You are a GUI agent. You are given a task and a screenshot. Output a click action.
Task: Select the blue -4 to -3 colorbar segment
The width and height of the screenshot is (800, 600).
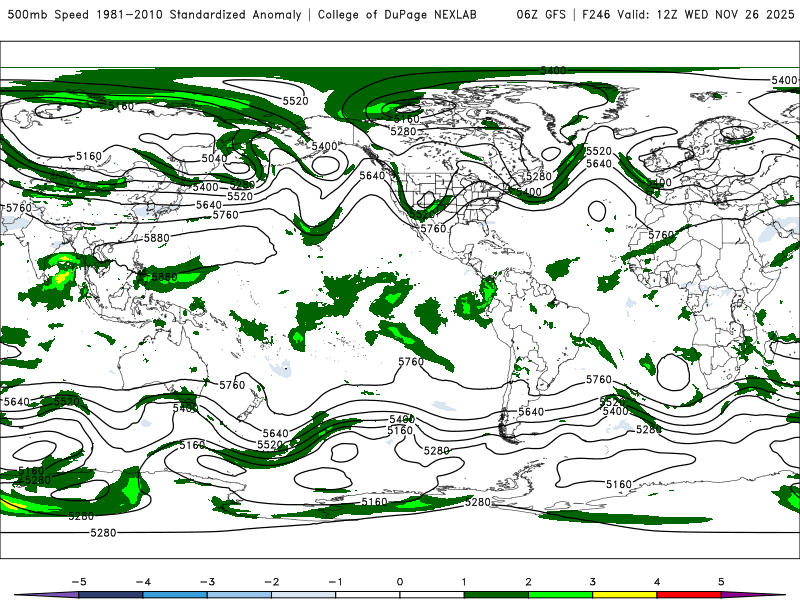[175, 595]
